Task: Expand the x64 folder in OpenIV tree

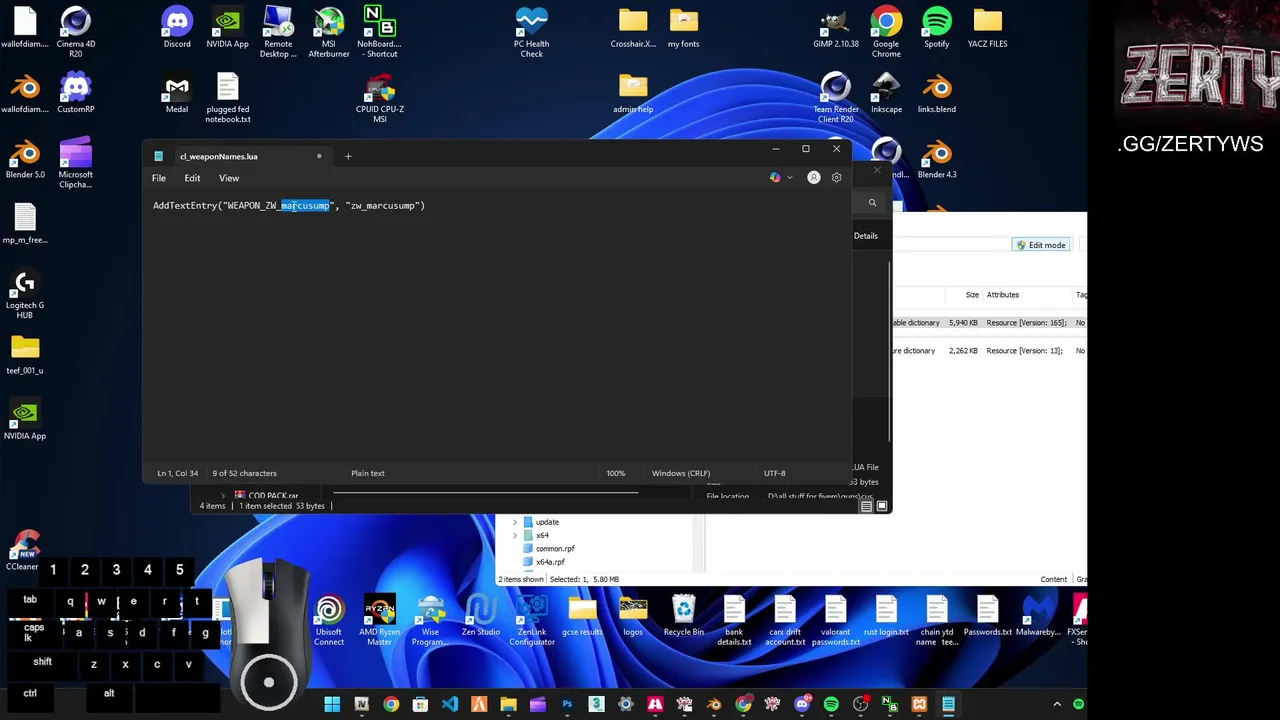Action: point(515,535)
